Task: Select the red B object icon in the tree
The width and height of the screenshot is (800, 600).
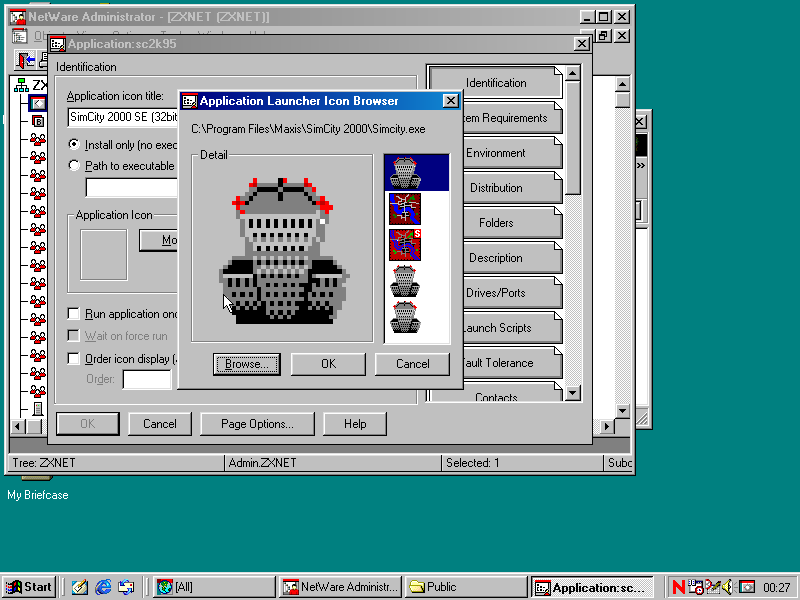Action: (x=38, y=121)
